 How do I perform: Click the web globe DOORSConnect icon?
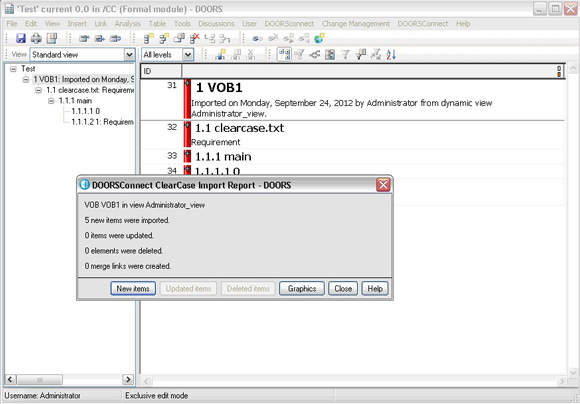tap(319, 38)
